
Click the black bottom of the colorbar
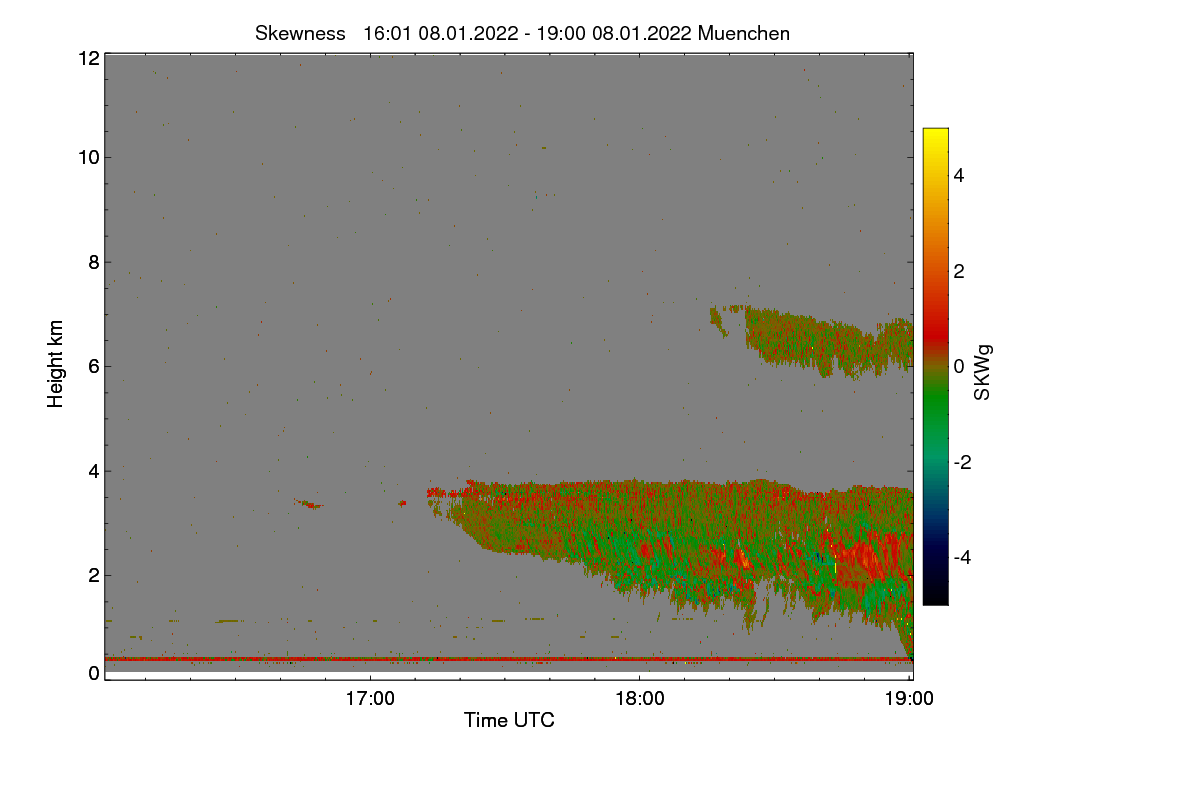935,595
